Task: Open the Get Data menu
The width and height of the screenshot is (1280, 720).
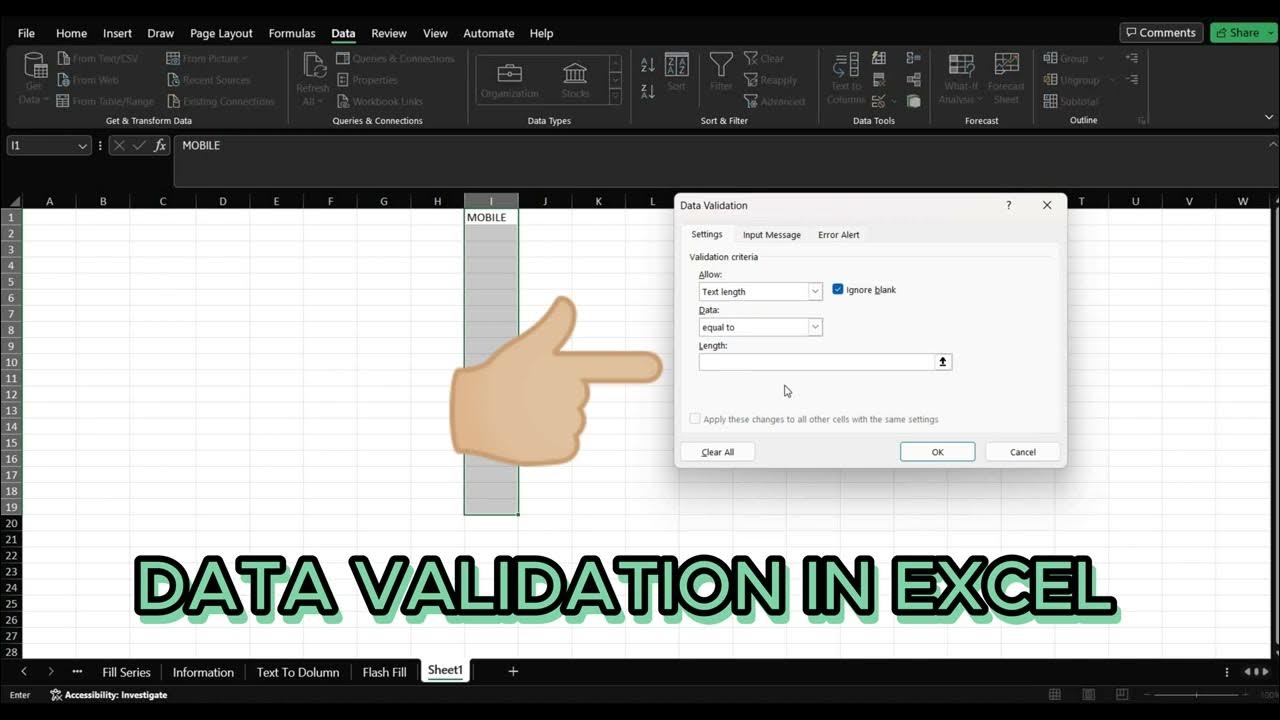Action: (34, 79)
